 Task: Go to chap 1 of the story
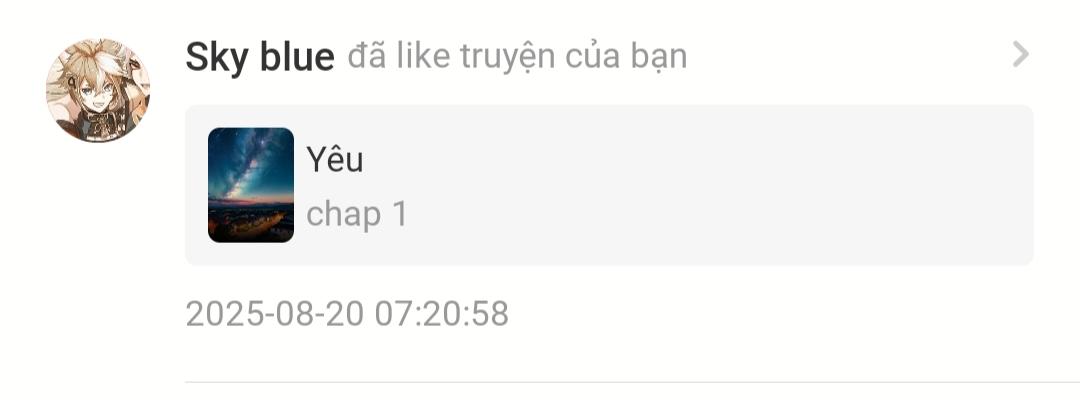(x=357, y=214)
